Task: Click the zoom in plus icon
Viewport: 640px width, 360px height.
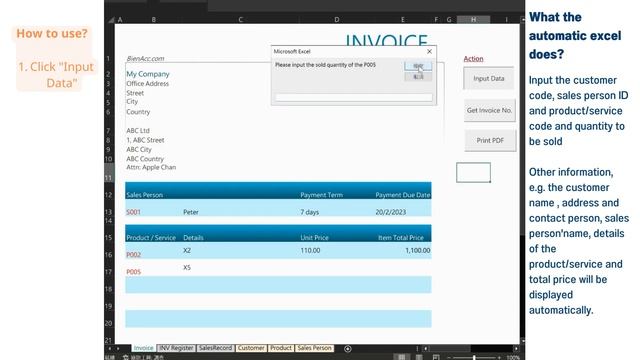Action: coord(499,358)
